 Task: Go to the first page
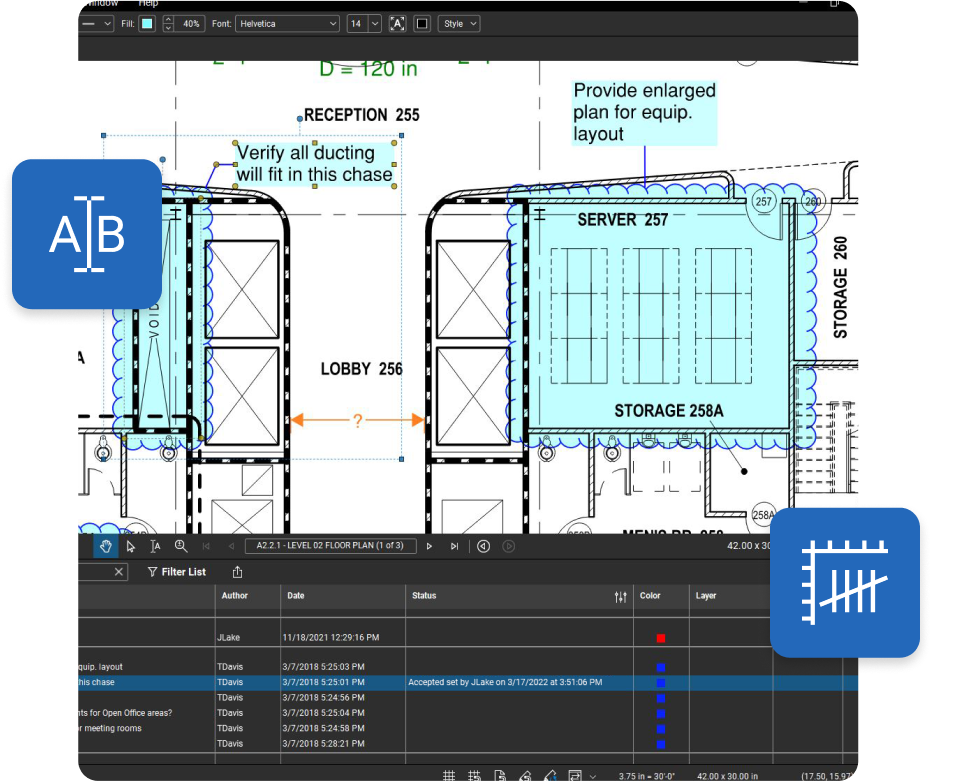pyautogui.click(x=206, y=546)
